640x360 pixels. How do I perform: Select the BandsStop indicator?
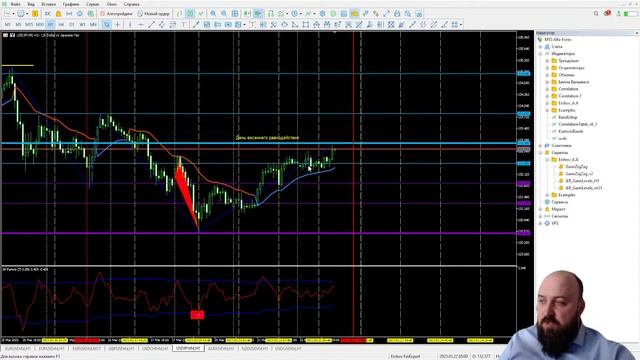tap(568, 117)
